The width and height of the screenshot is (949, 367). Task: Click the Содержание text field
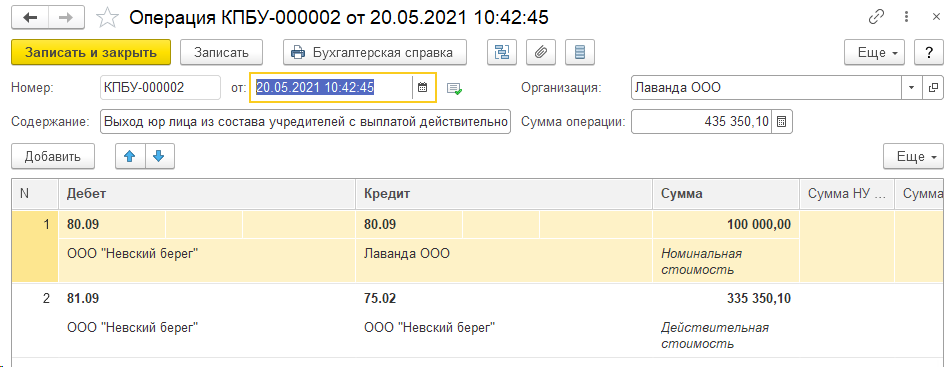pyautogui.click(x=306, y=121)
